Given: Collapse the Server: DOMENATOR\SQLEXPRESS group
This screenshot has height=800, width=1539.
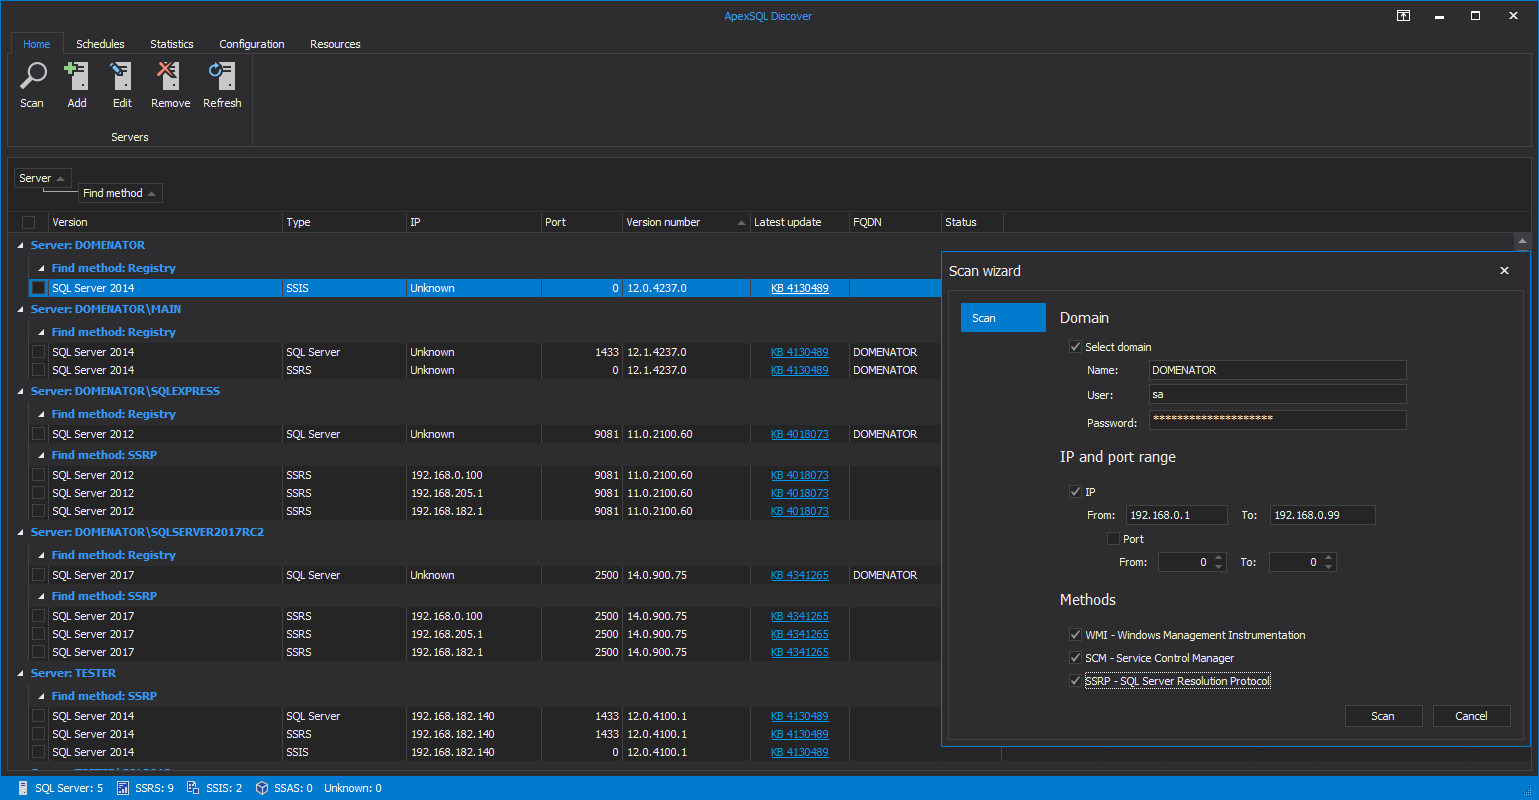Looking at the screenshot, I should point(21,391).
